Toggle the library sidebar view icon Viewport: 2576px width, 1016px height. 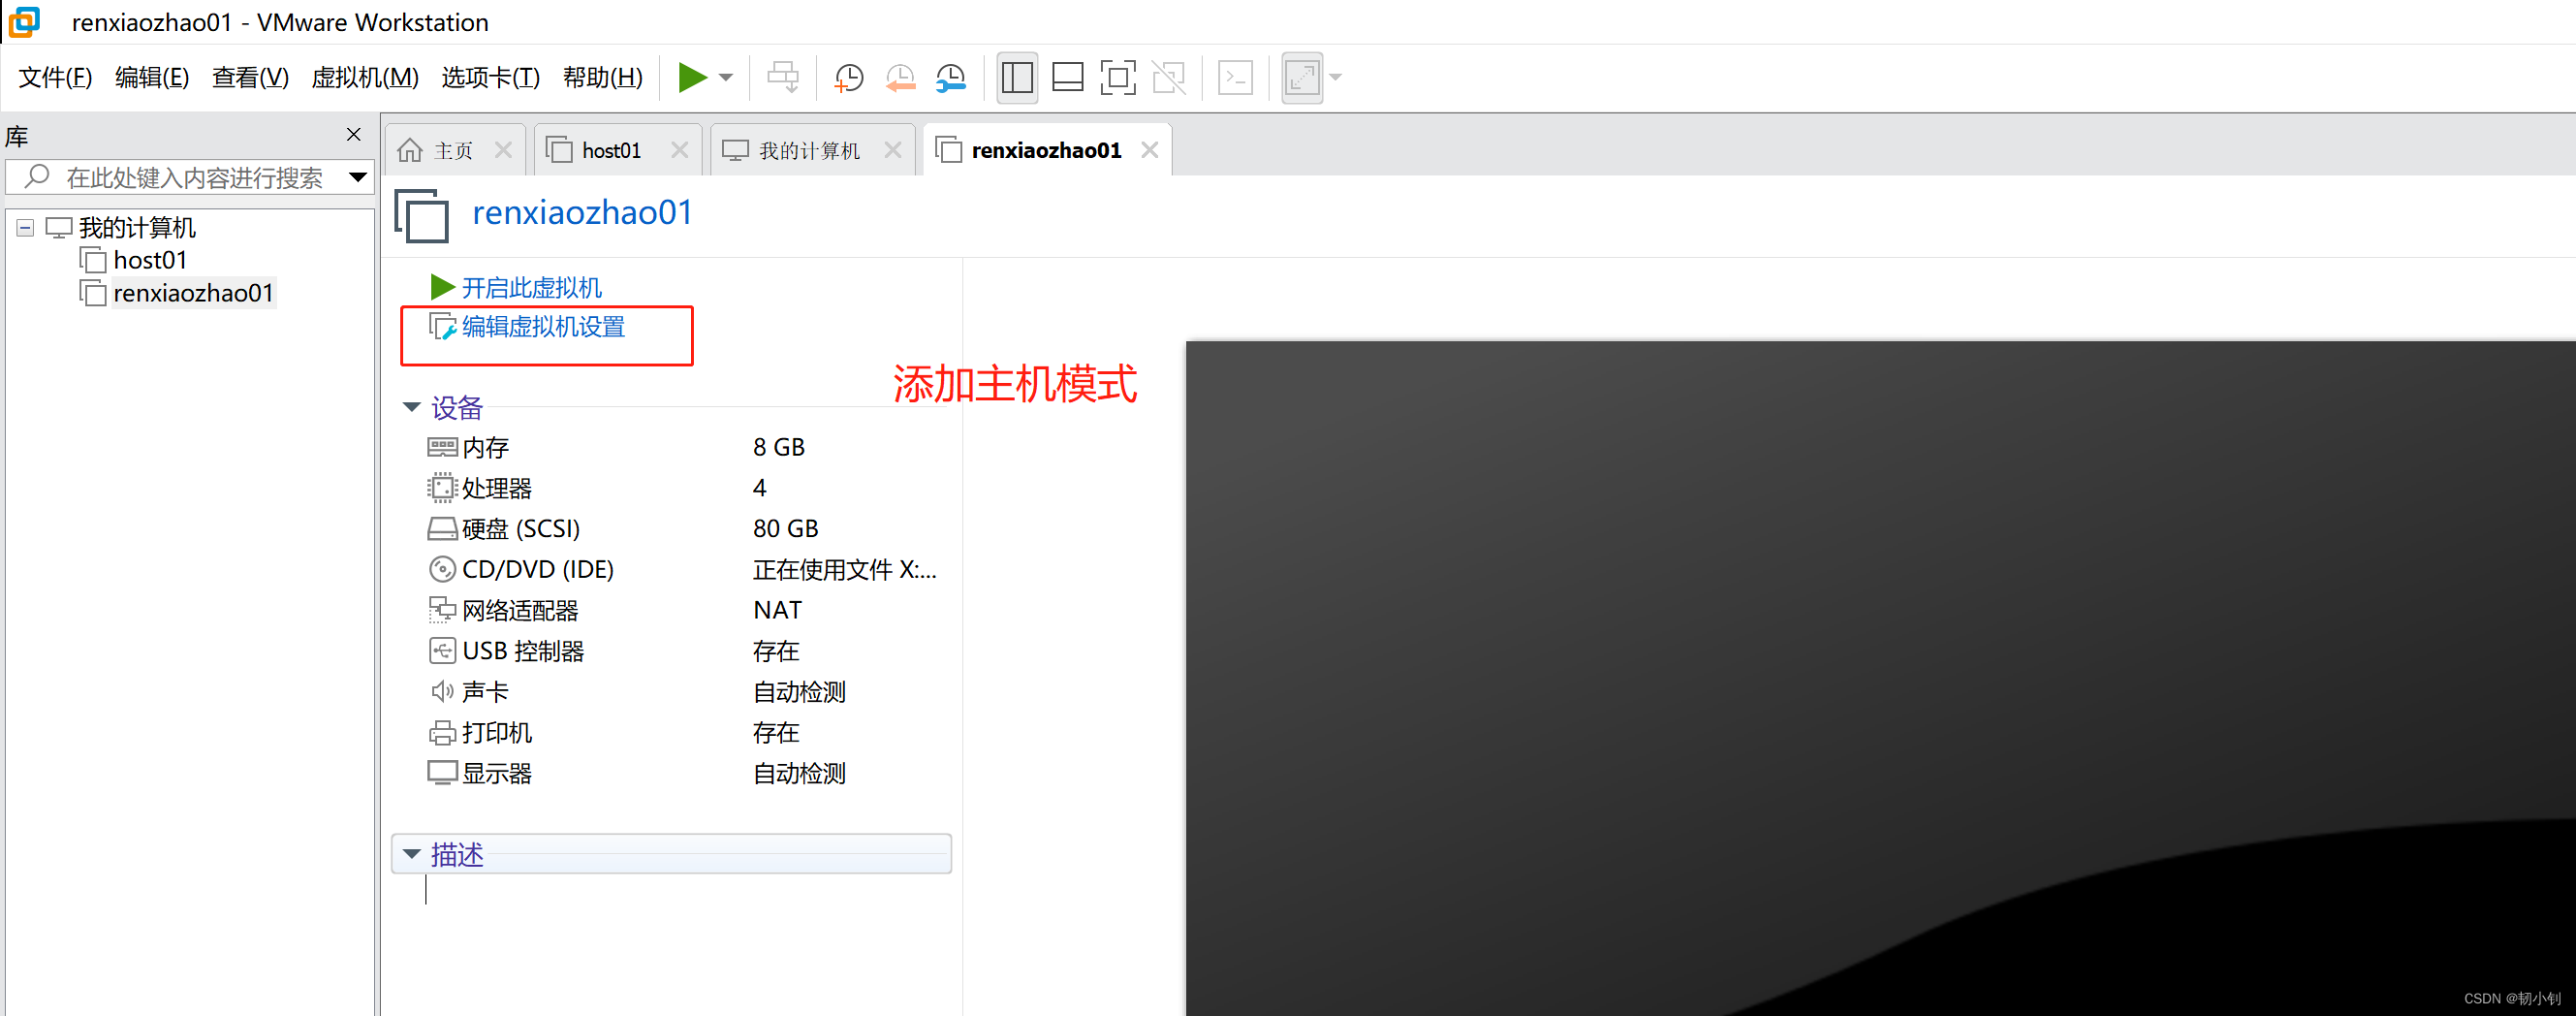tap(1017, 77)
